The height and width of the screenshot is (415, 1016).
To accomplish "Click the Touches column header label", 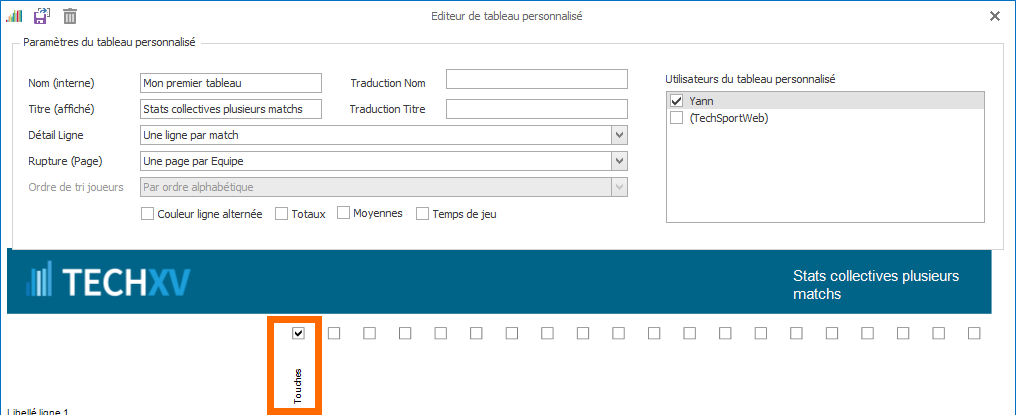I will (x=297, y=386).
